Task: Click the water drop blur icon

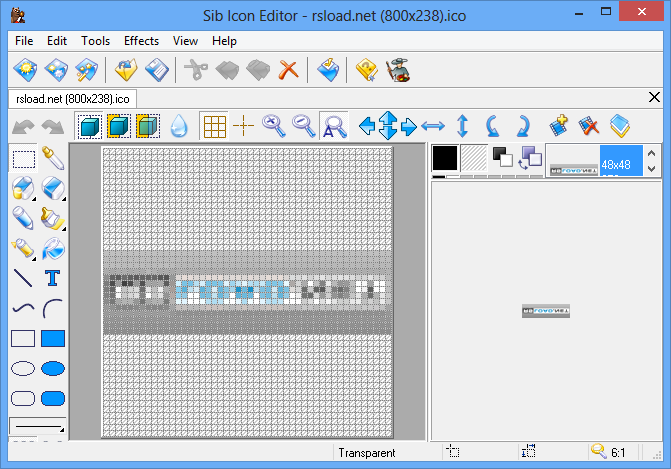Action: [179, 127]
